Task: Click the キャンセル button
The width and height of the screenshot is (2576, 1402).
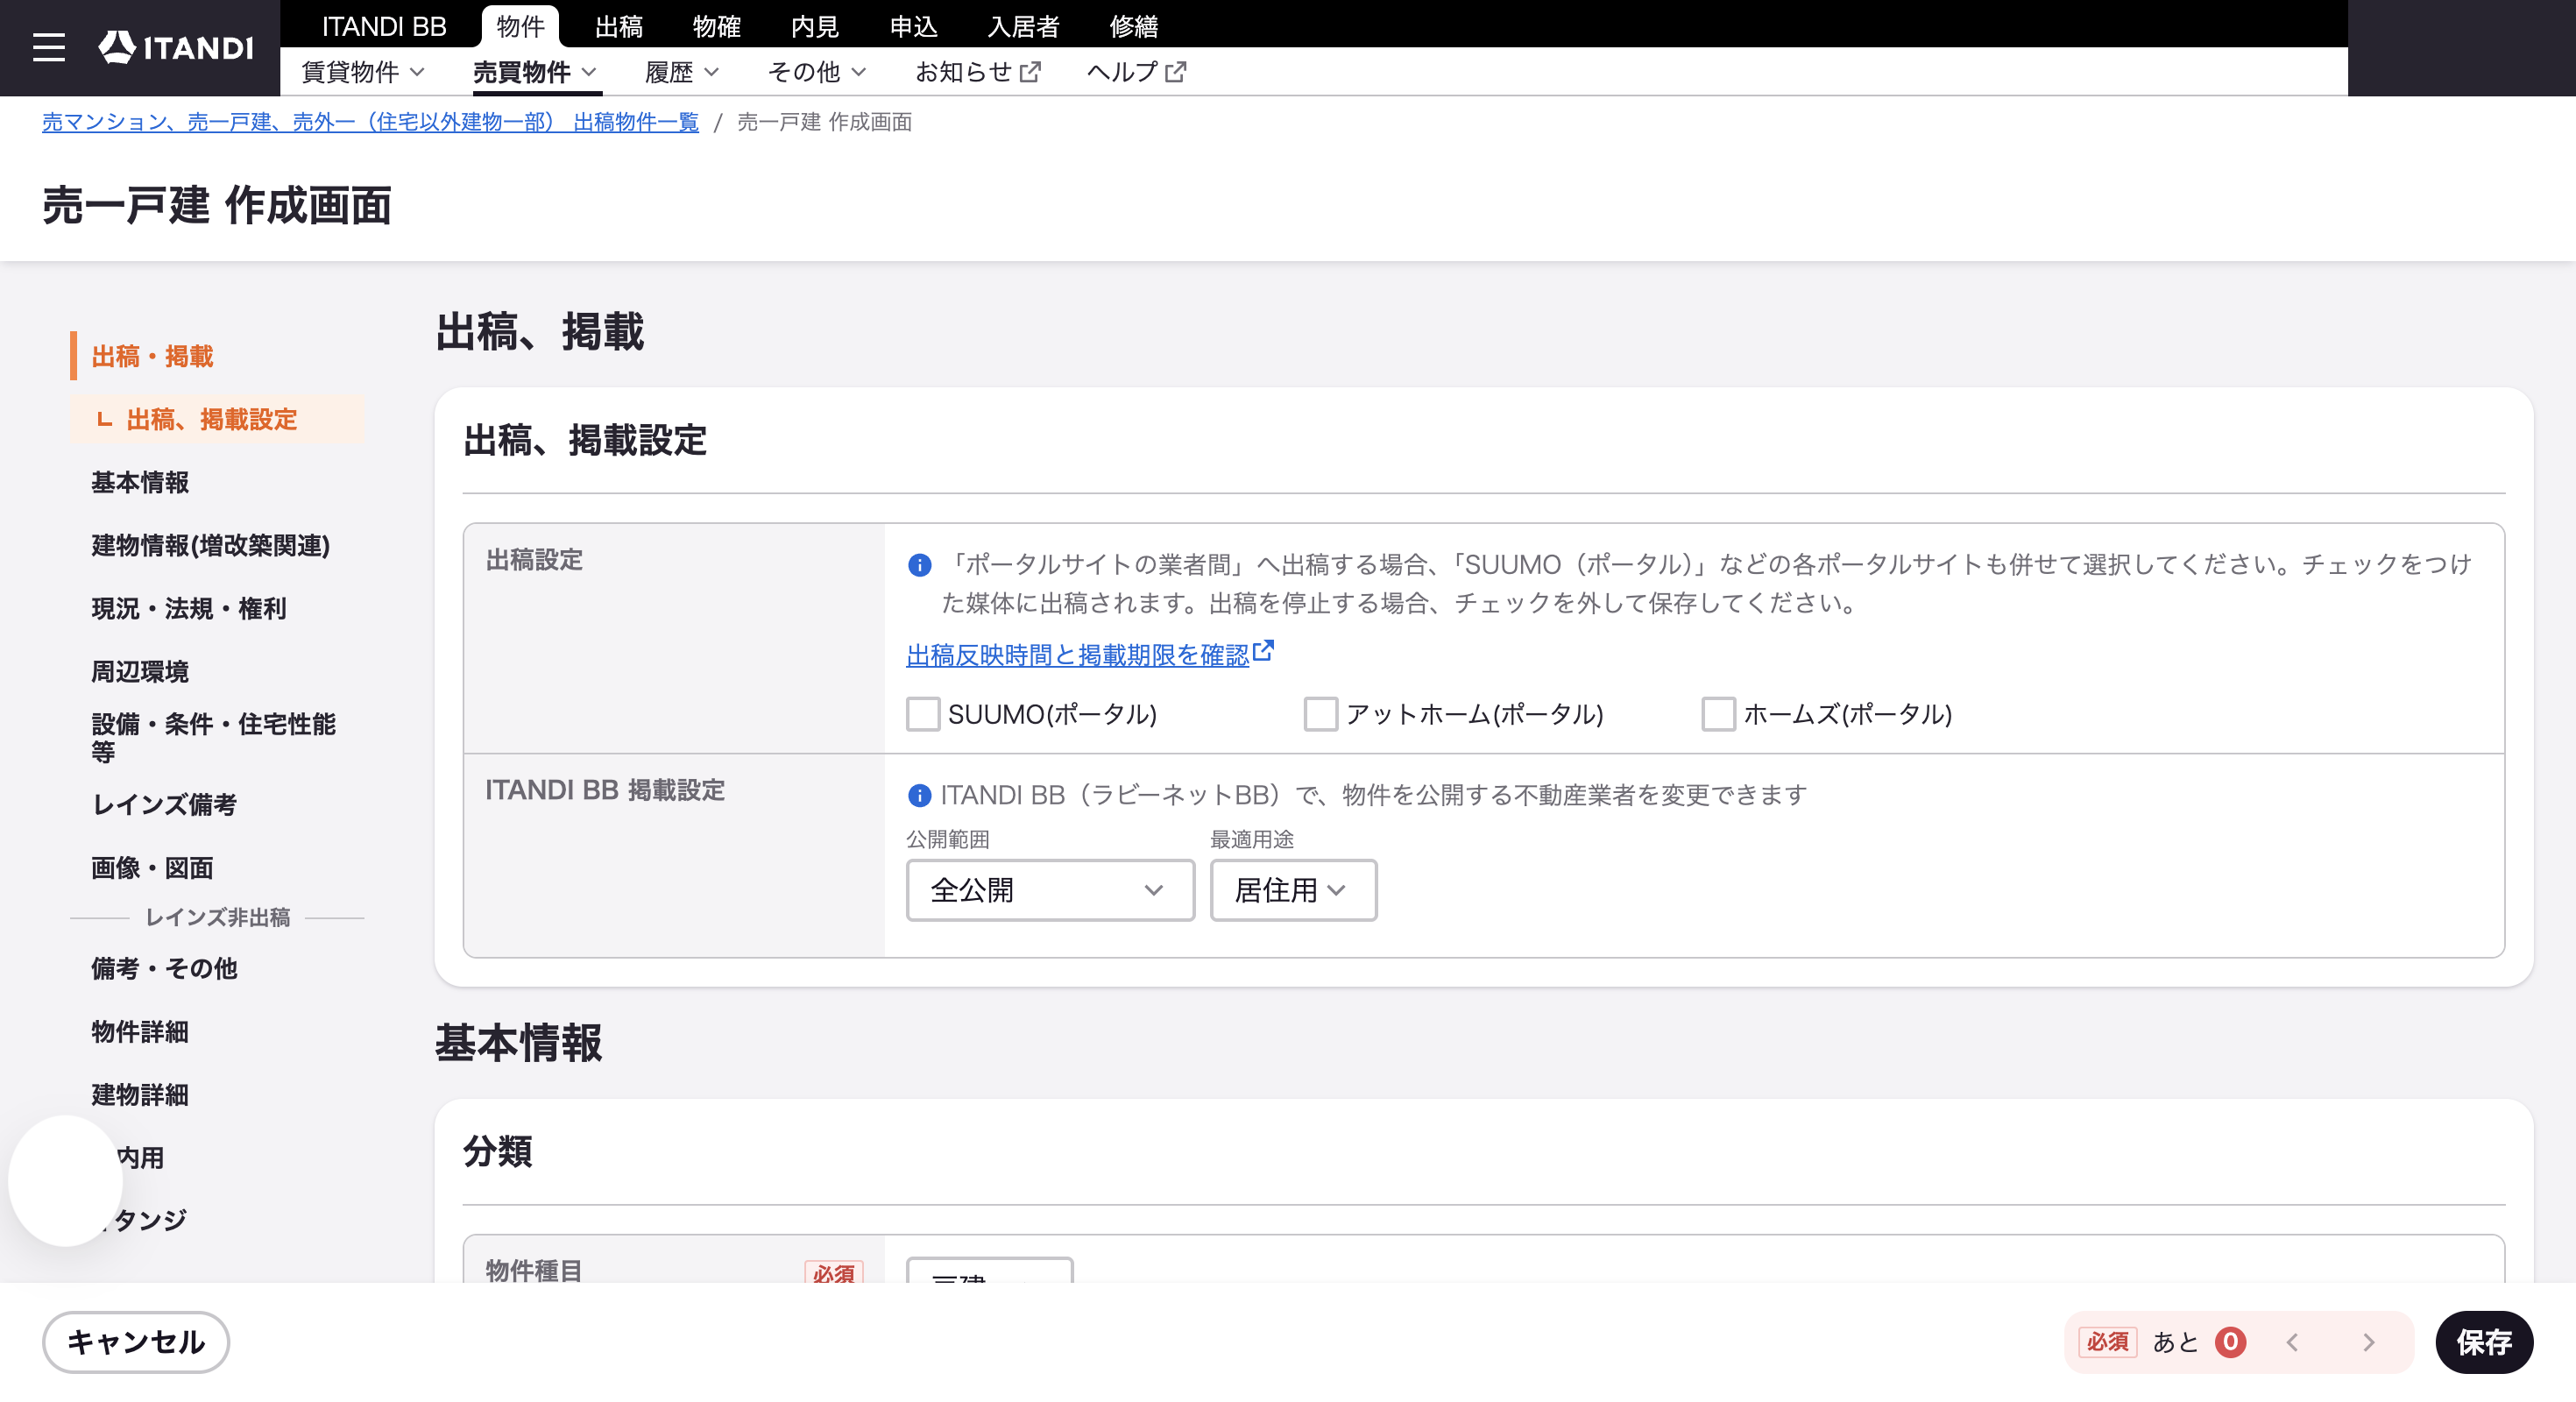Action: click(136, 1342)
